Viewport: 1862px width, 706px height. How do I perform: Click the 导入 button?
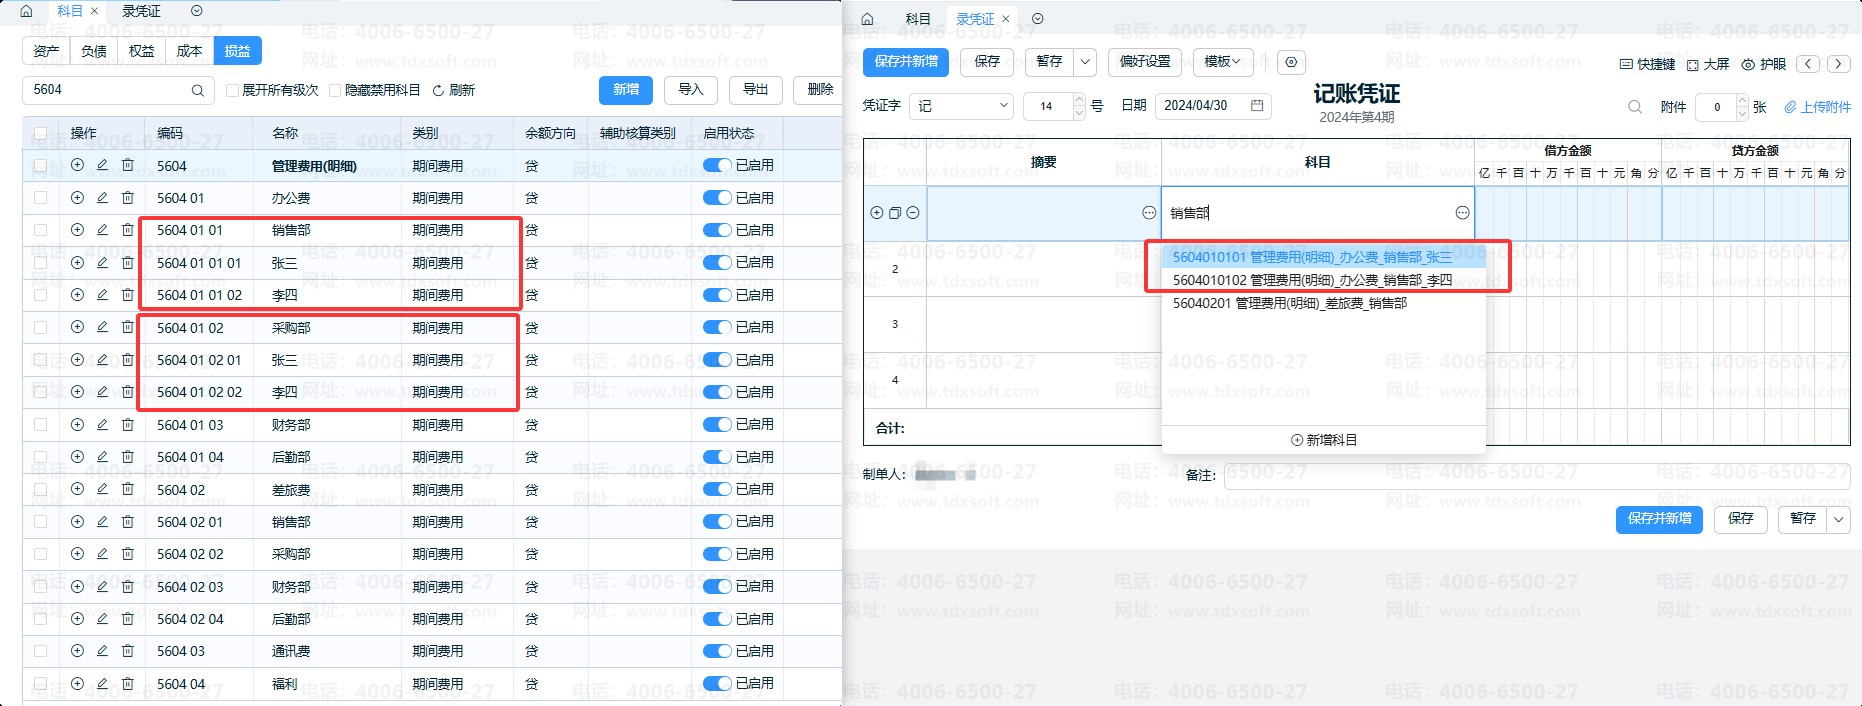point(691,90)
